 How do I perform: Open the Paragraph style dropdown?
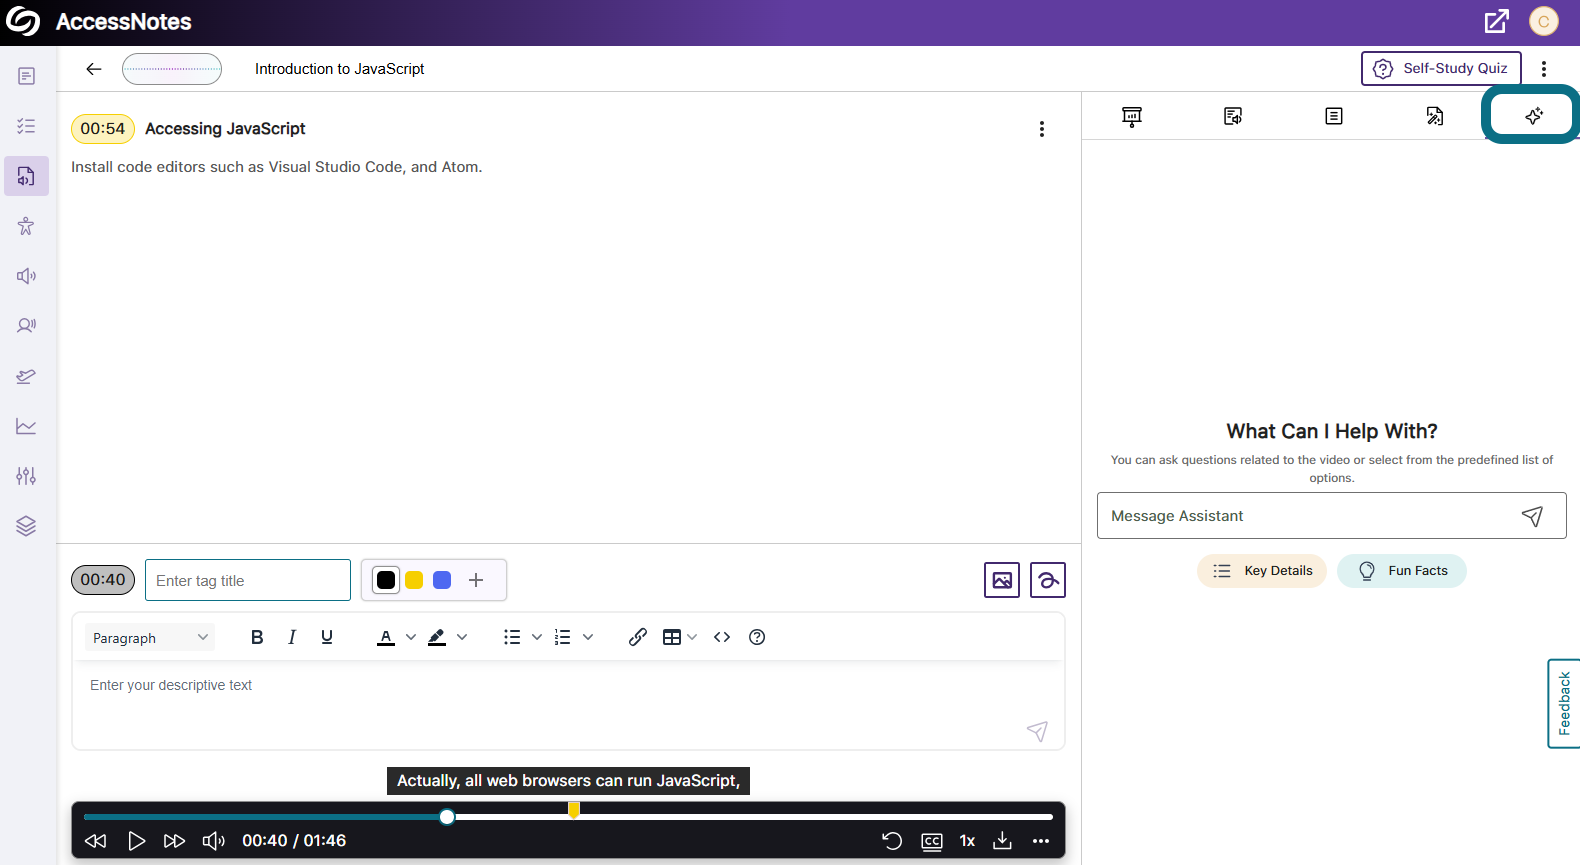[150, 637]
